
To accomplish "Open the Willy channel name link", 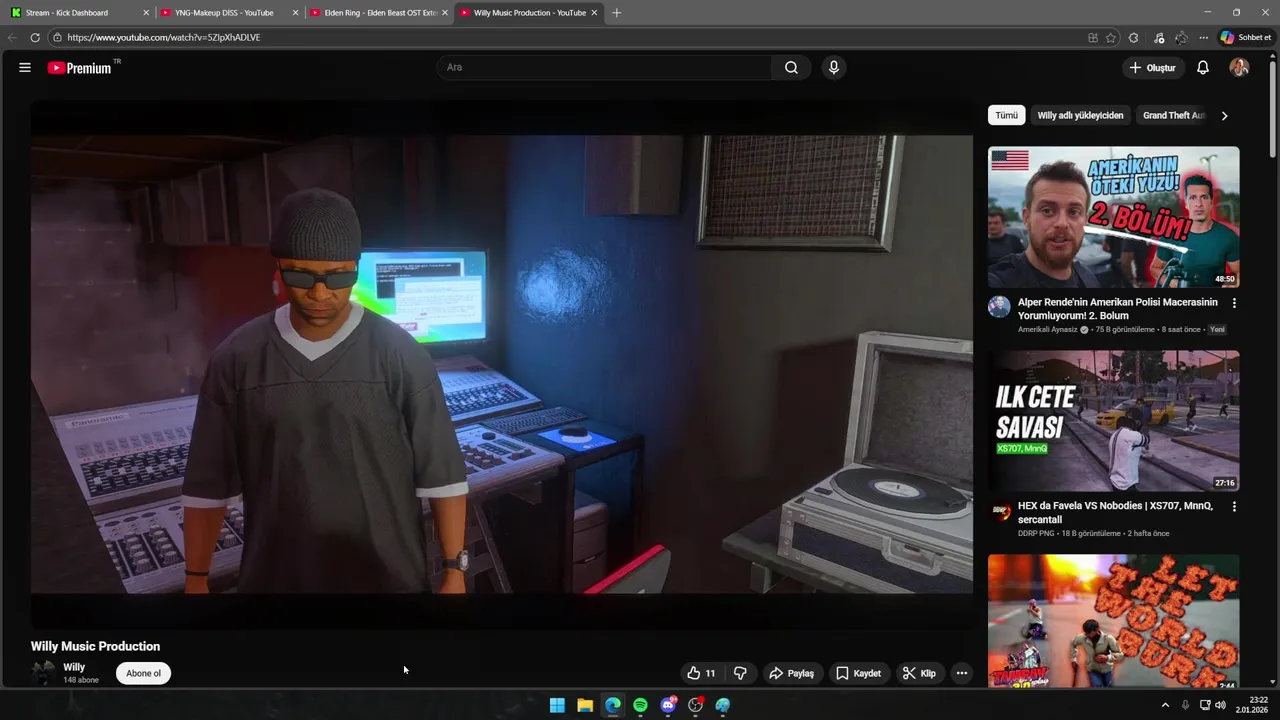I will [x=74, y=667].
